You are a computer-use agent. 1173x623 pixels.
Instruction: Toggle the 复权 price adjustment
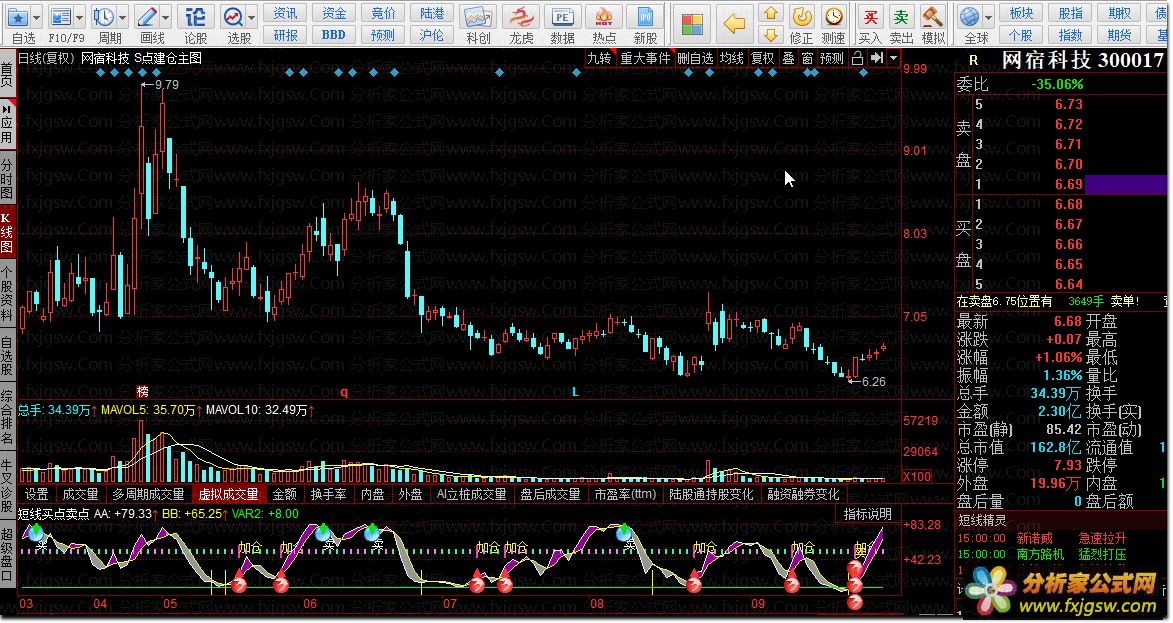click(762, 58)
